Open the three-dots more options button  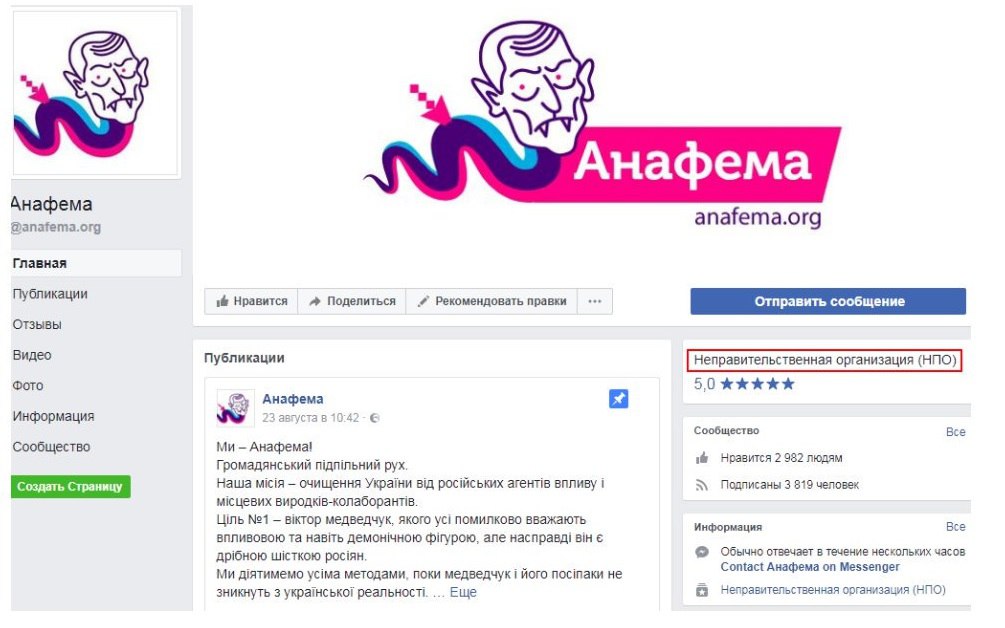[x=595, y=301]
